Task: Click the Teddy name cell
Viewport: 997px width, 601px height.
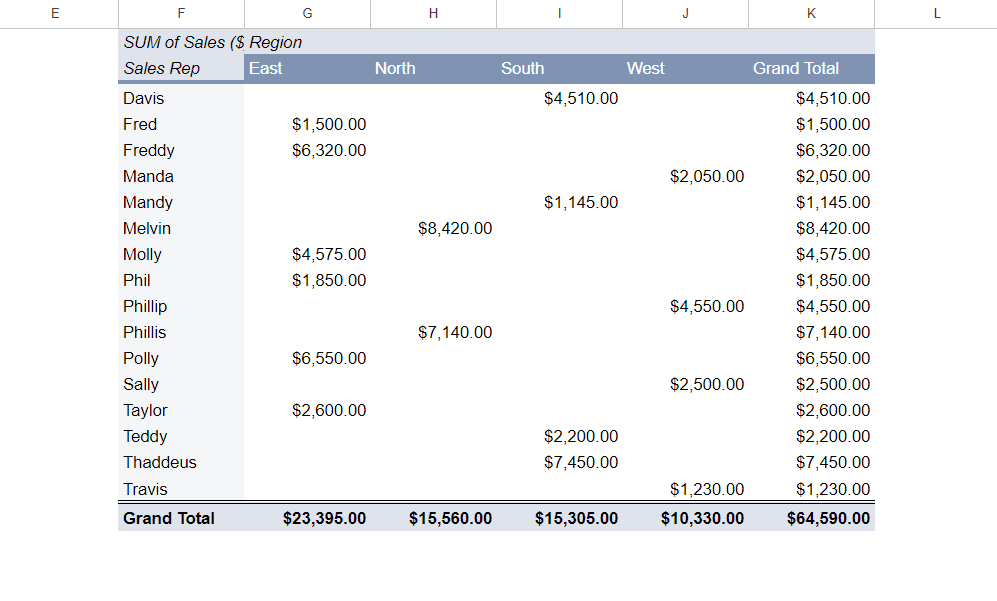Action: pos(181,436)
